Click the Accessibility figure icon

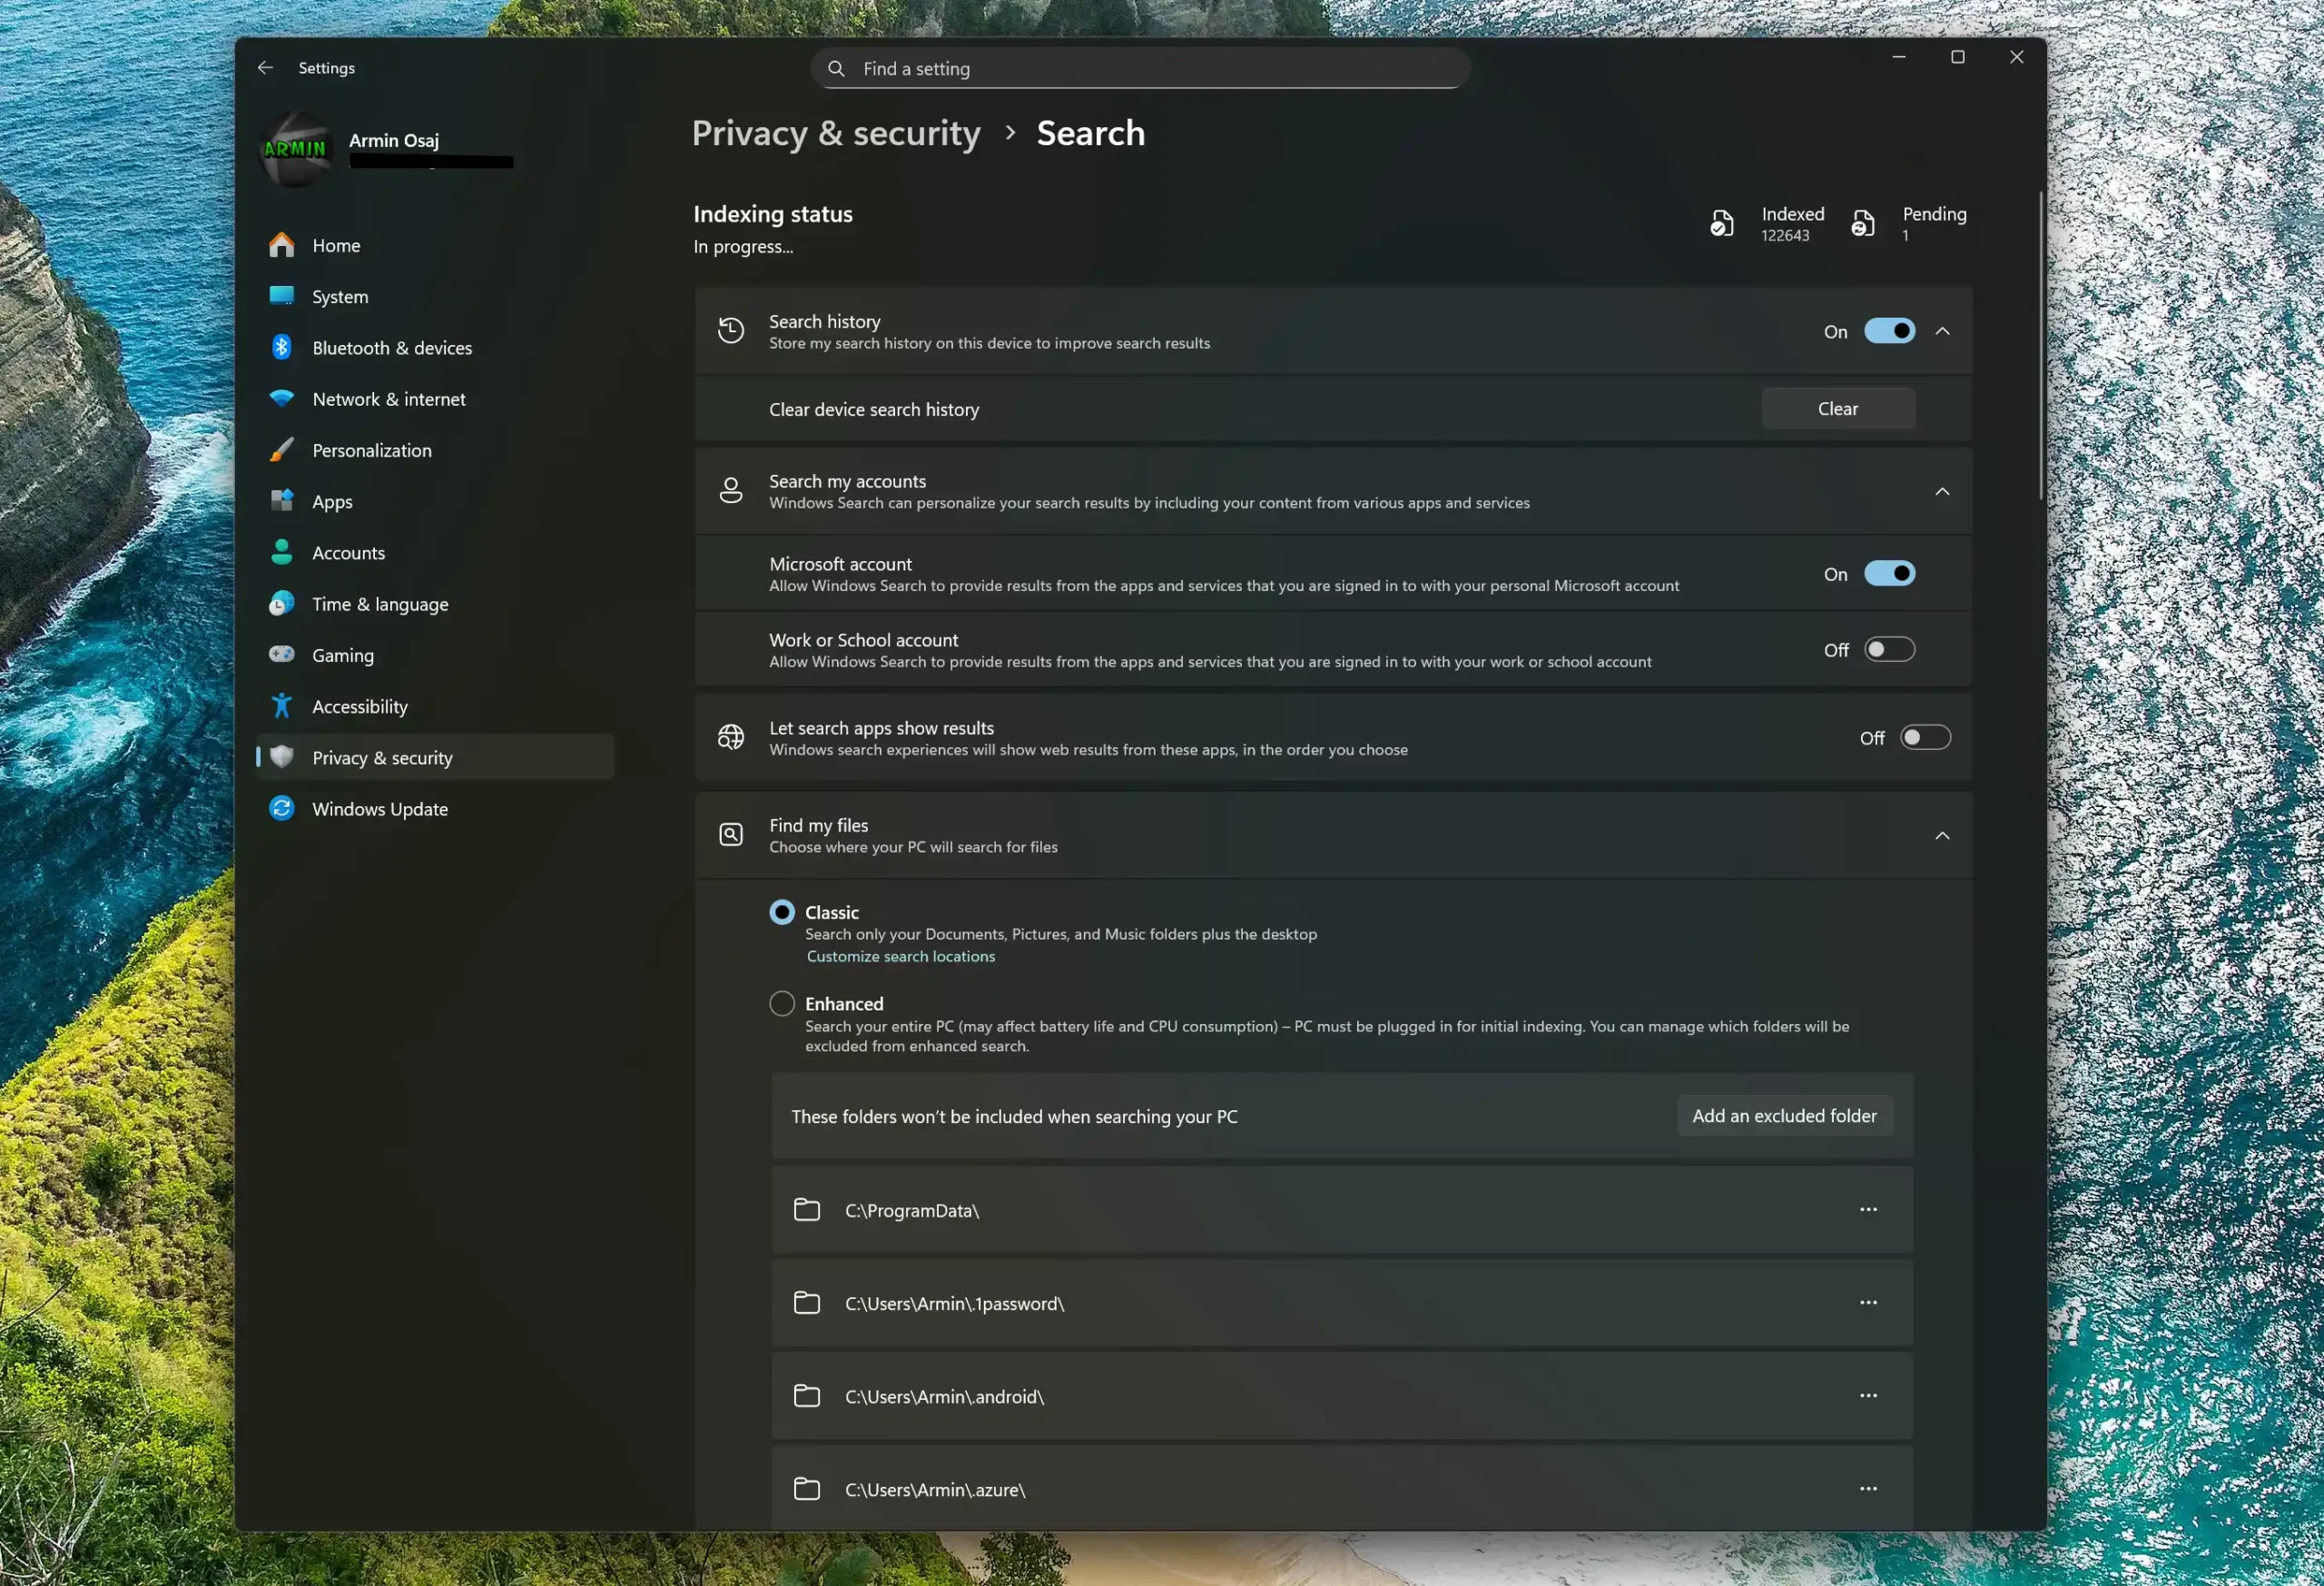click(282, 706)
